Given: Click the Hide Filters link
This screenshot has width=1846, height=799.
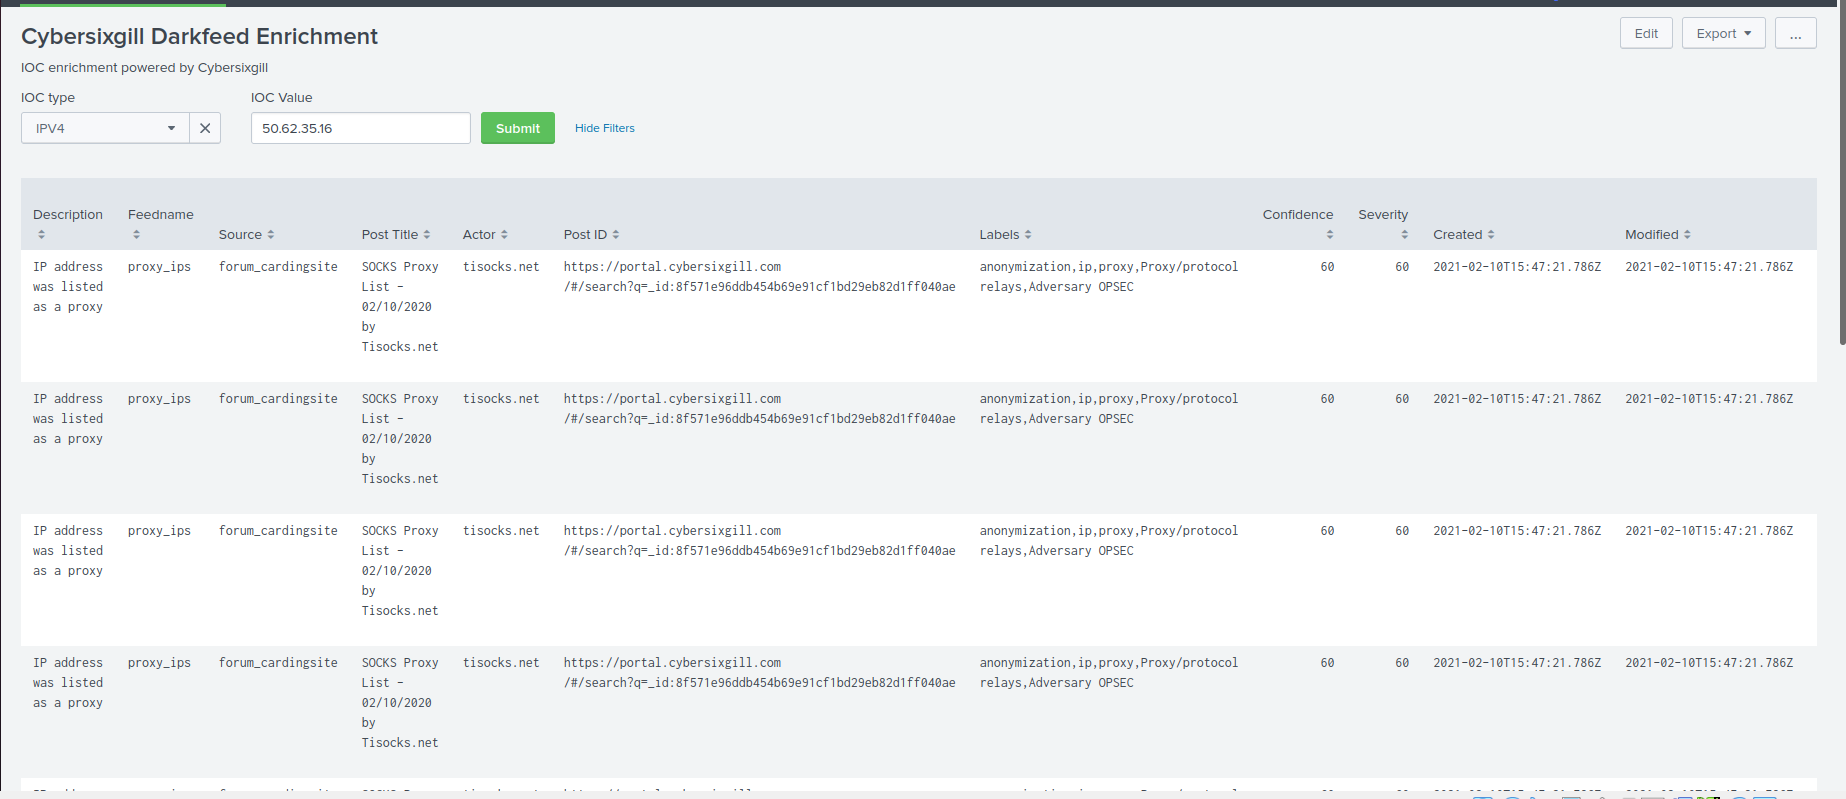Looking at the screenshot, I should [x=604, y=128].
